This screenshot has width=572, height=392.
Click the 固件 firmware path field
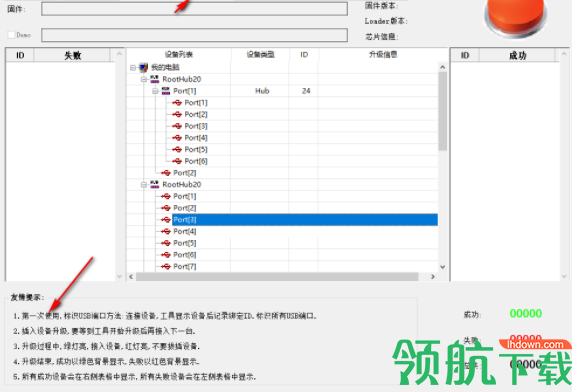[194, 9]
